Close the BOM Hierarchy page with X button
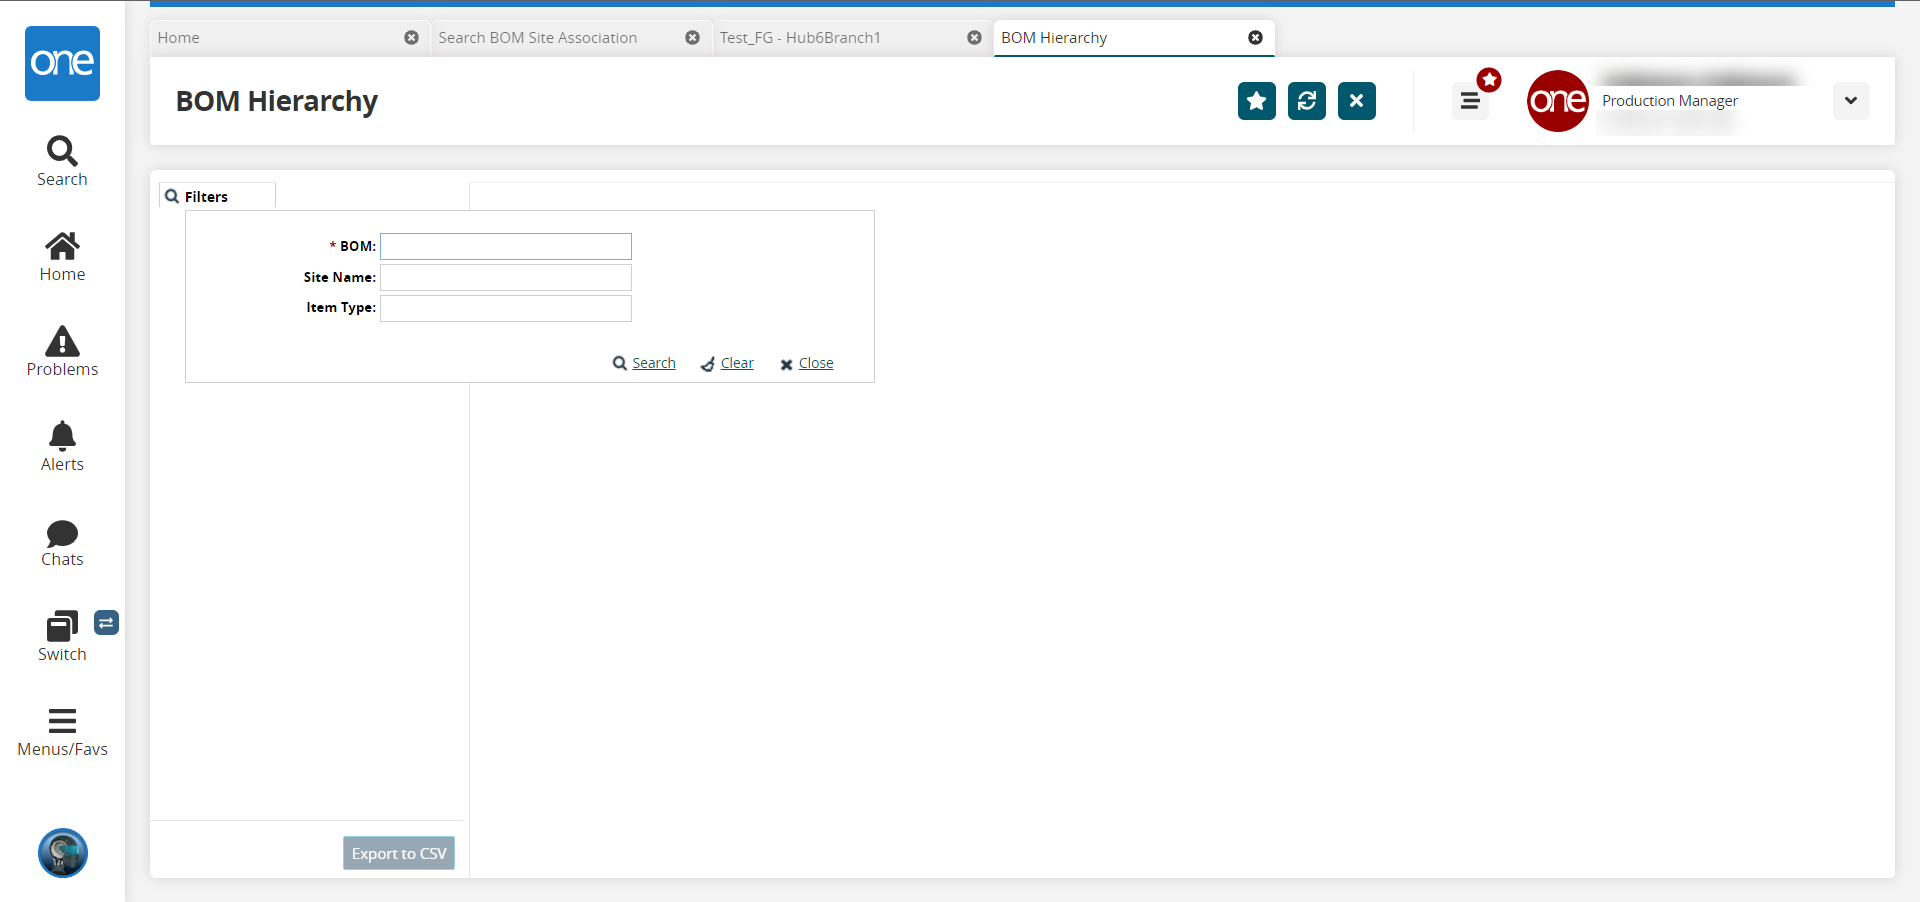 pyautogui.click(x=1357, y=101)
